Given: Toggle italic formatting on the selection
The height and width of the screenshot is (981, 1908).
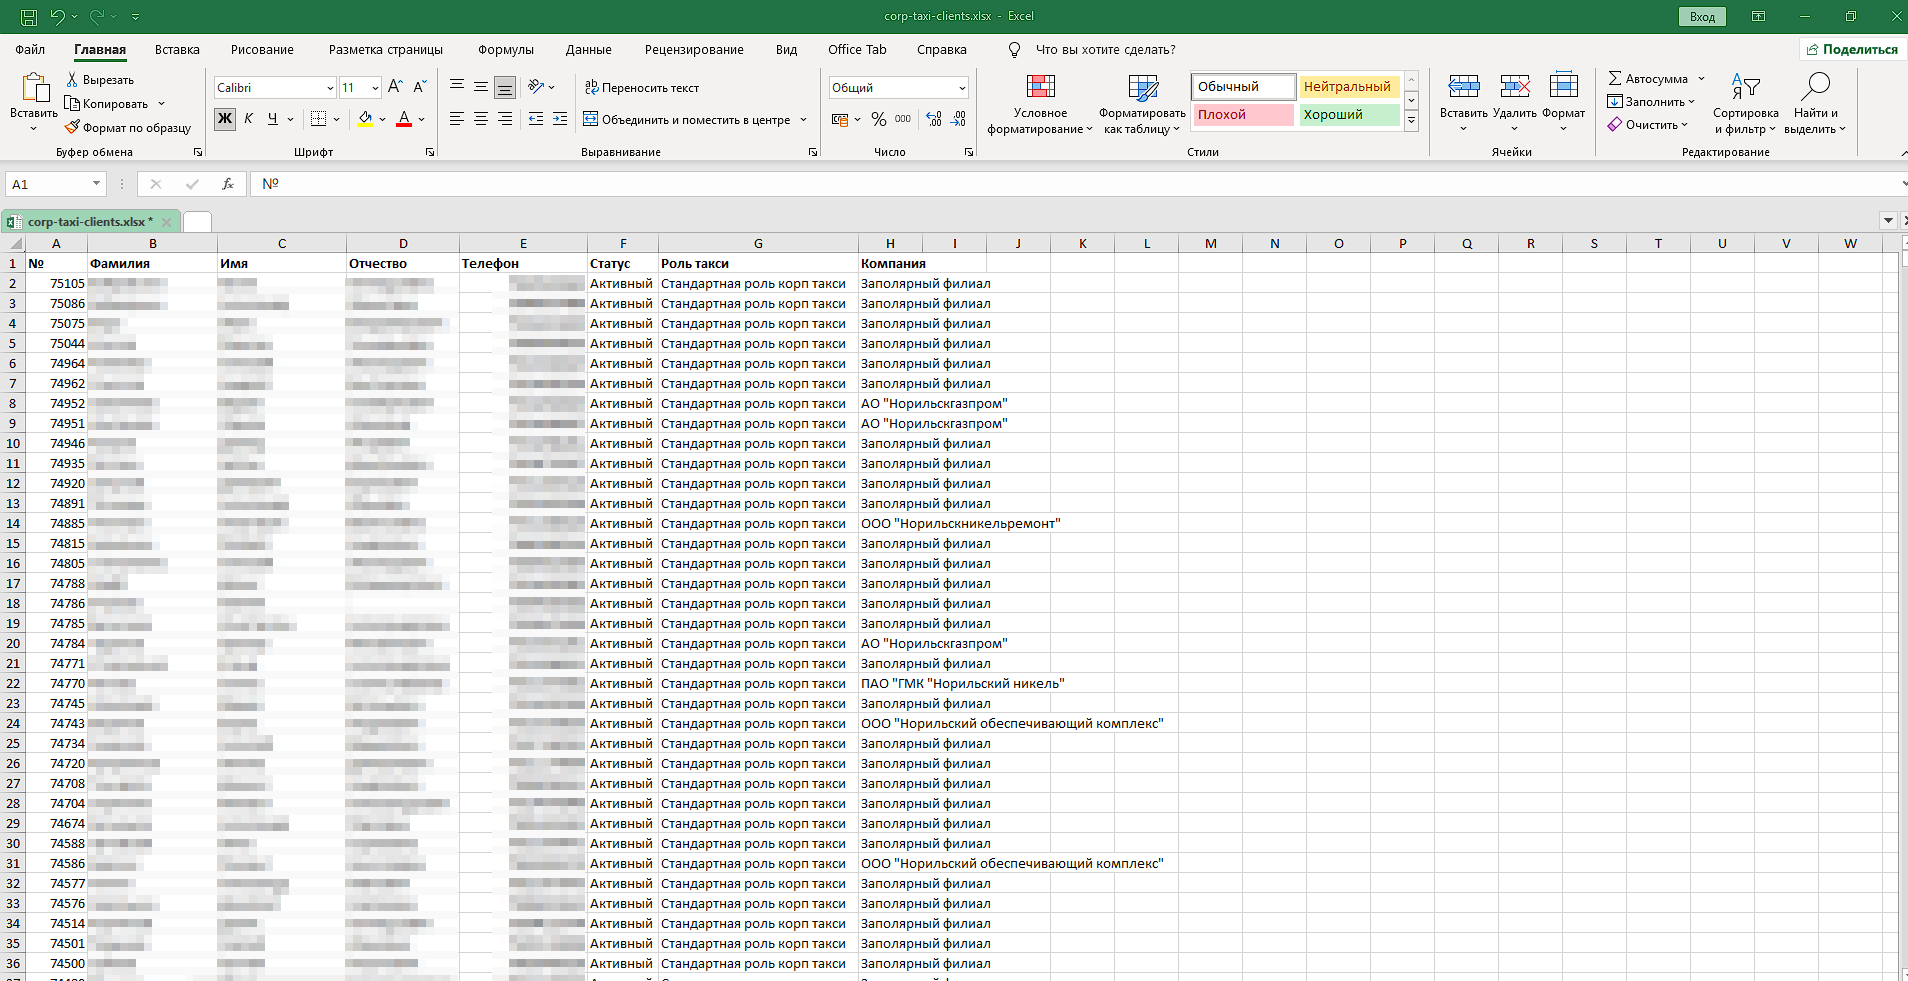Looking at the screenshot, I should [x=248, y=119].
